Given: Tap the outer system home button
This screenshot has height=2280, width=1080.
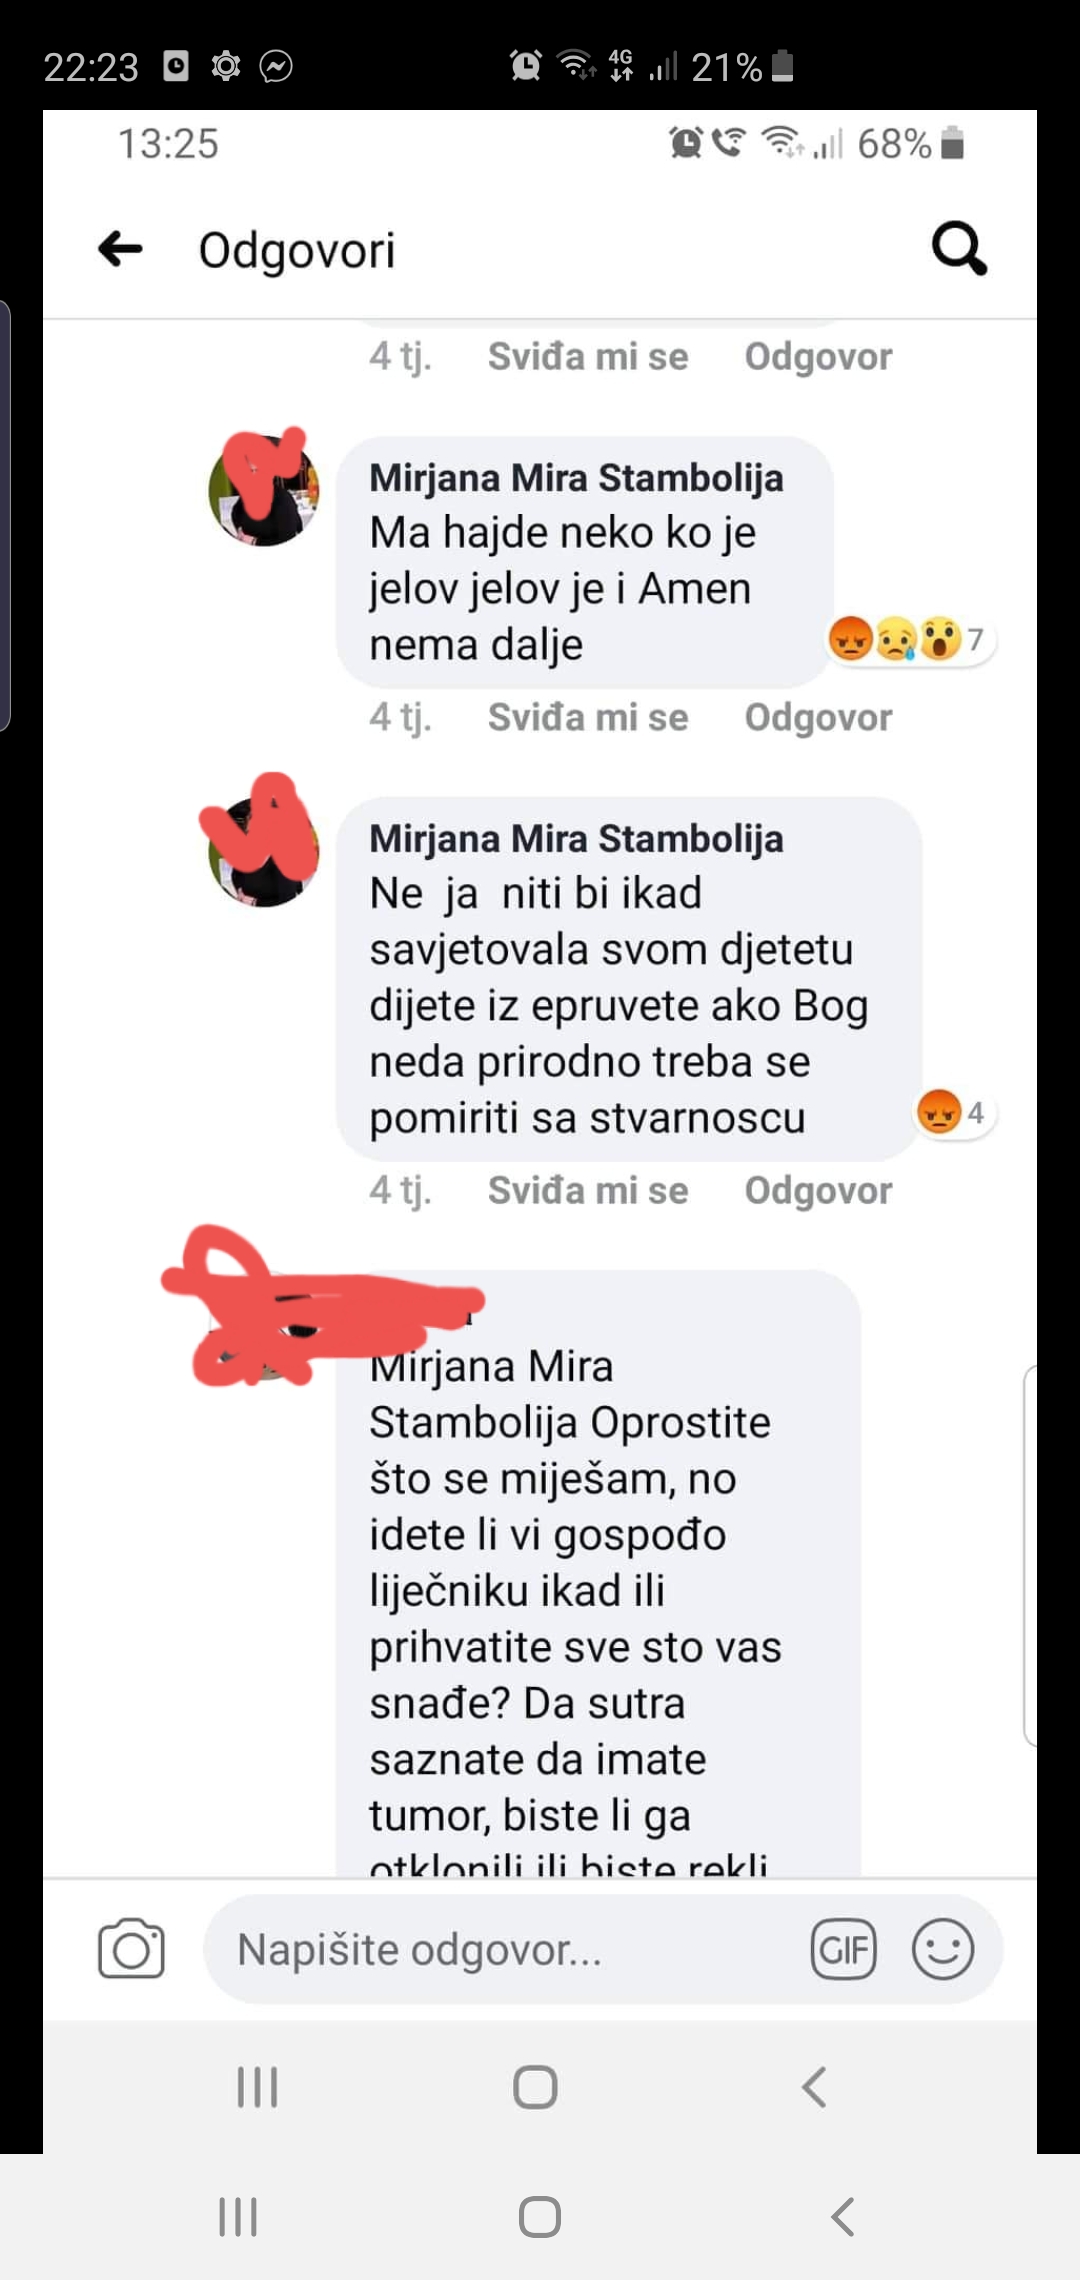Looking at the screenshot, I should coord(539,2216).
